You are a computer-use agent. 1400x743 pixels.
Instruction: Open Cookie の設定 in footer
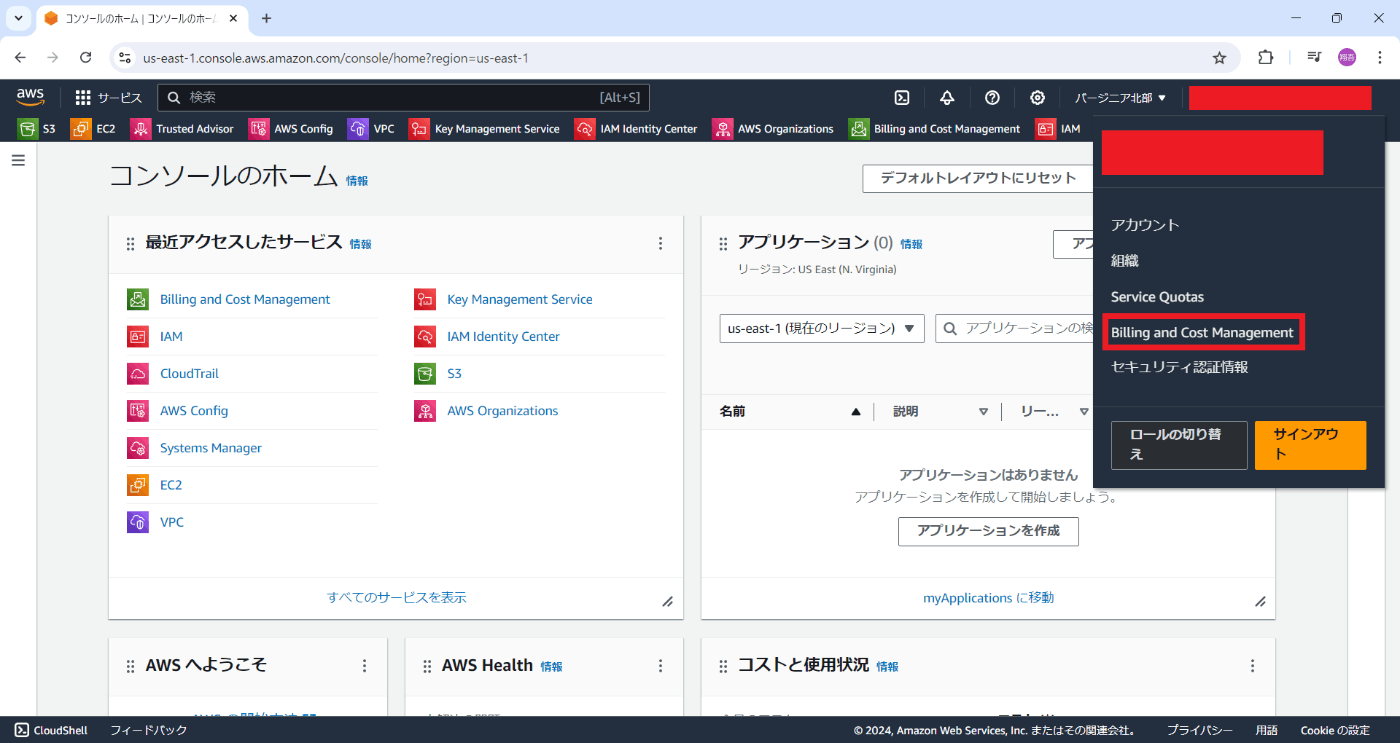coord(1335,730)
